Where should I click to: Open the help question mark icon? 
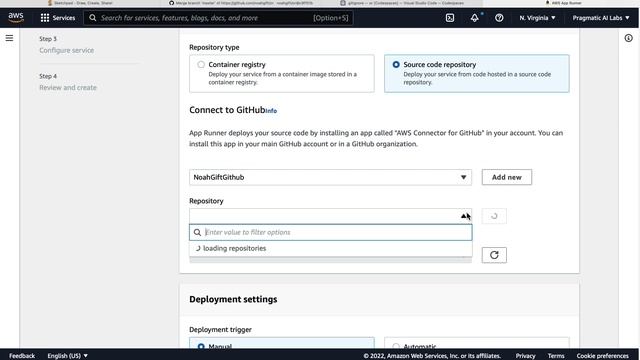tap(499, 18)
